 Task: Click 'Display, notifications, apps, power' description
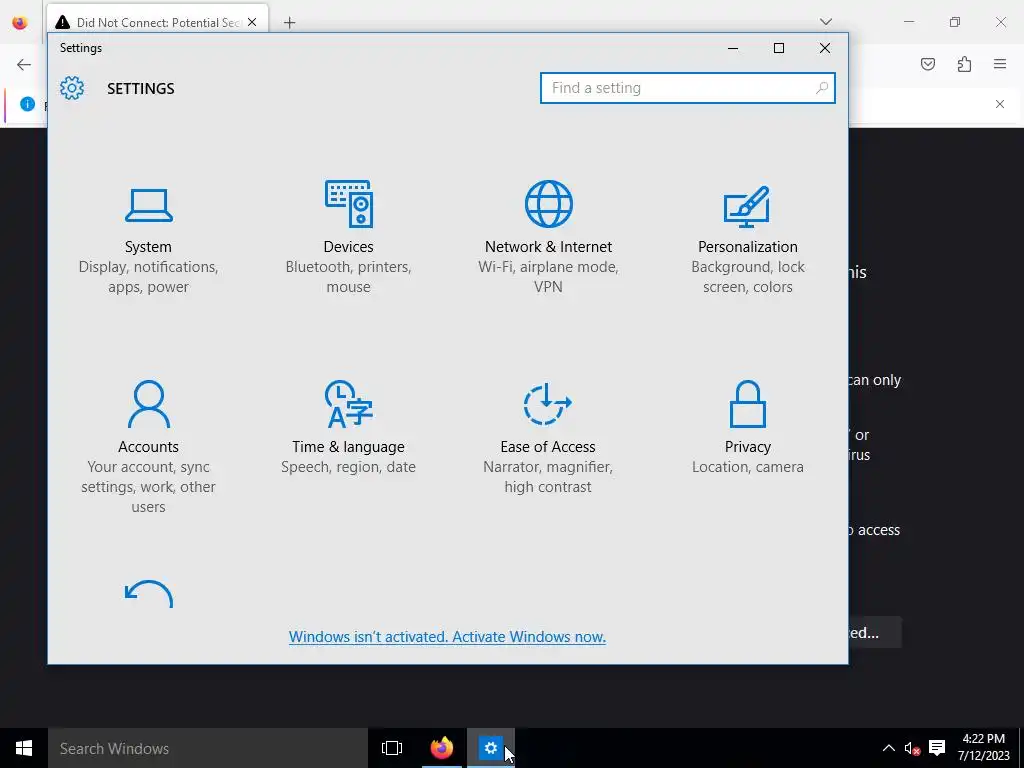[148, 277]
